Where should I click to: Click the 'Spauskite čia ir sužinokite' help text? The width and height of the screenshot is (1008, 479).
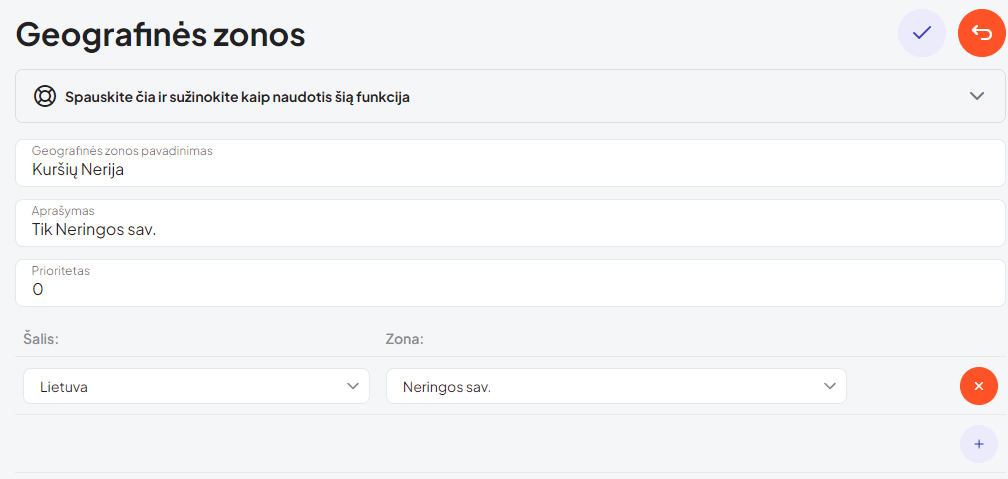237,97
